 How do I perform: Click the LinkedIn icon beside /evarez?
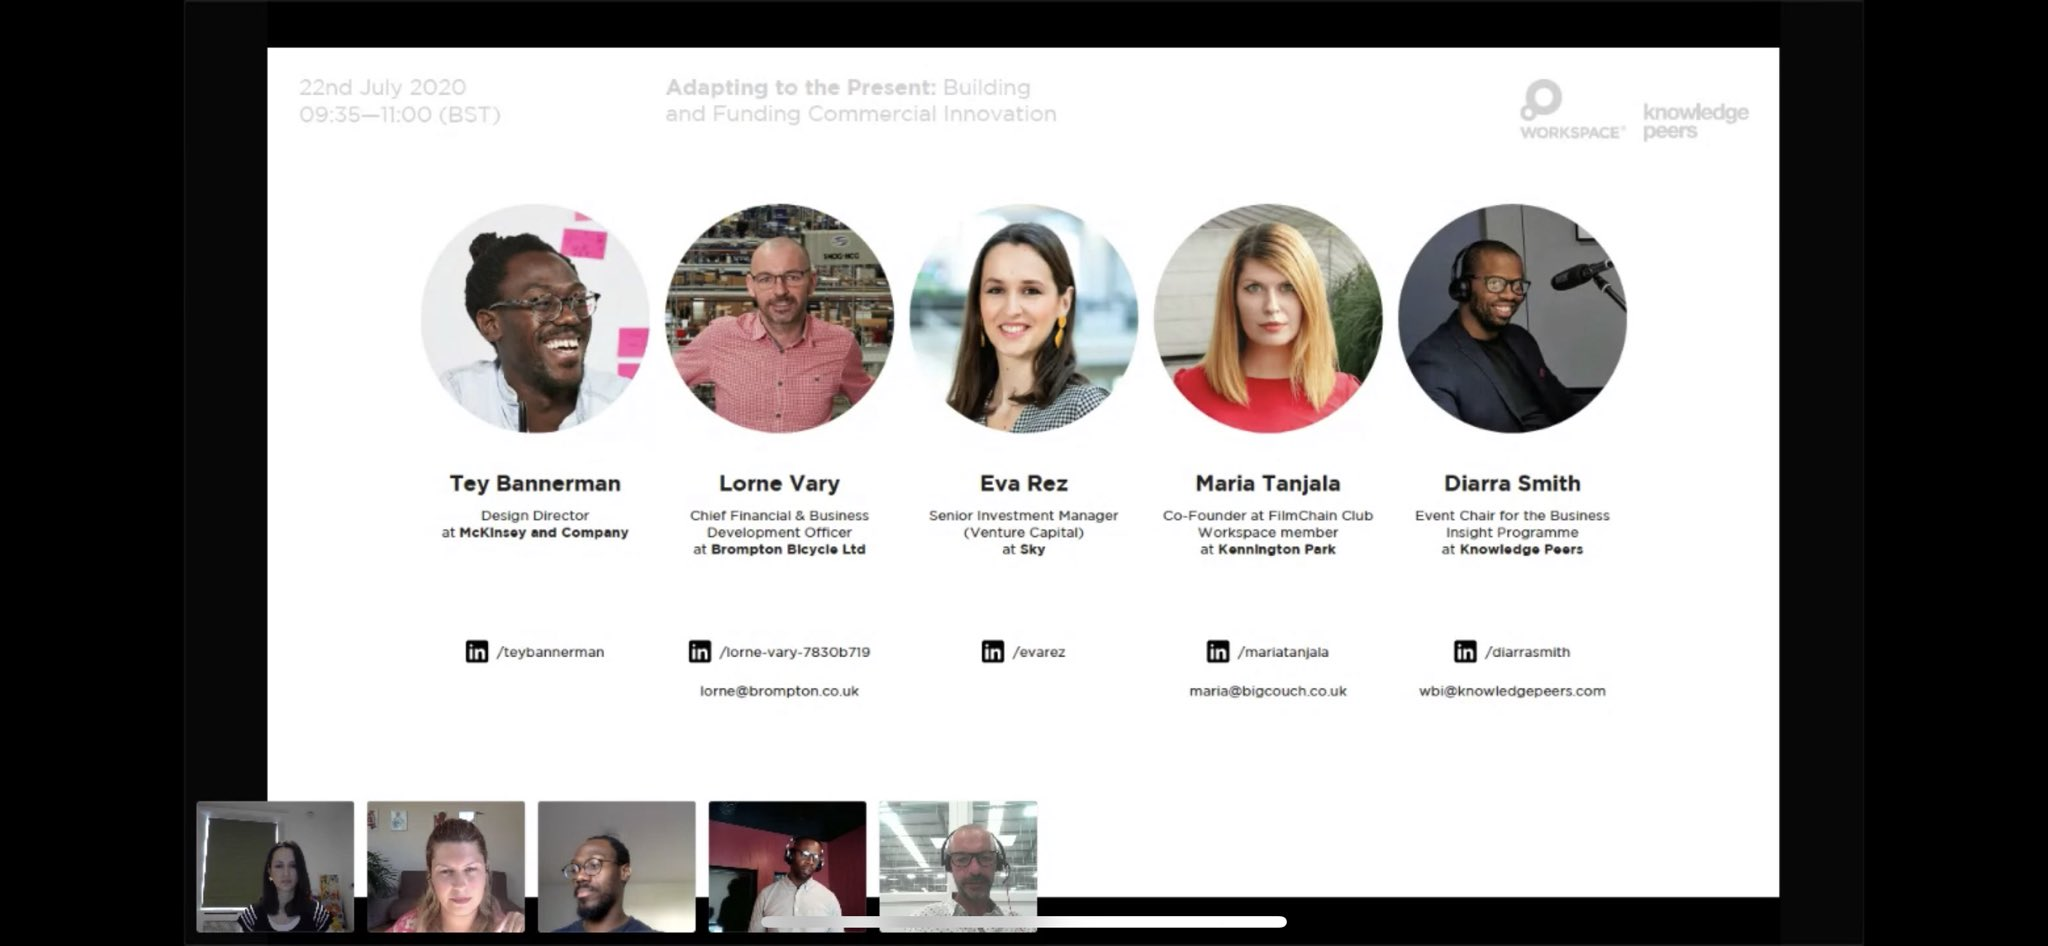pyautogui.click(x=993, y=652)
